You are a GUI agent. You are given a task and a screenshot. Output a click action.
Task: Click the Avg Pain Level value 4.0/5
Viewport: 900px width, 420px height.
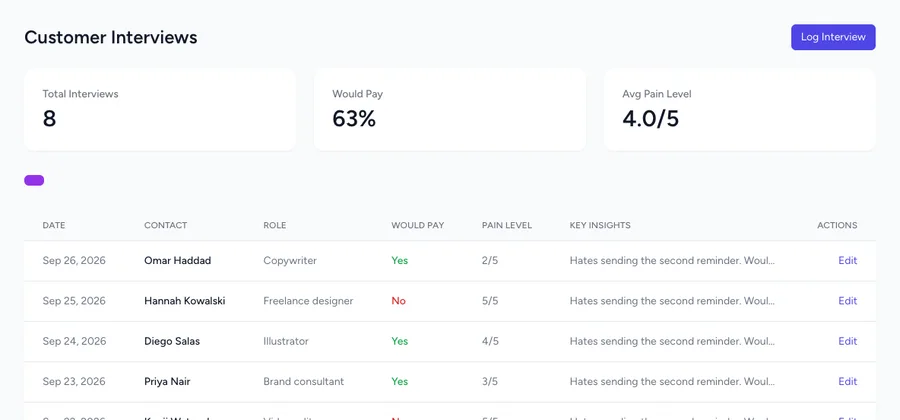pos(650,119)
